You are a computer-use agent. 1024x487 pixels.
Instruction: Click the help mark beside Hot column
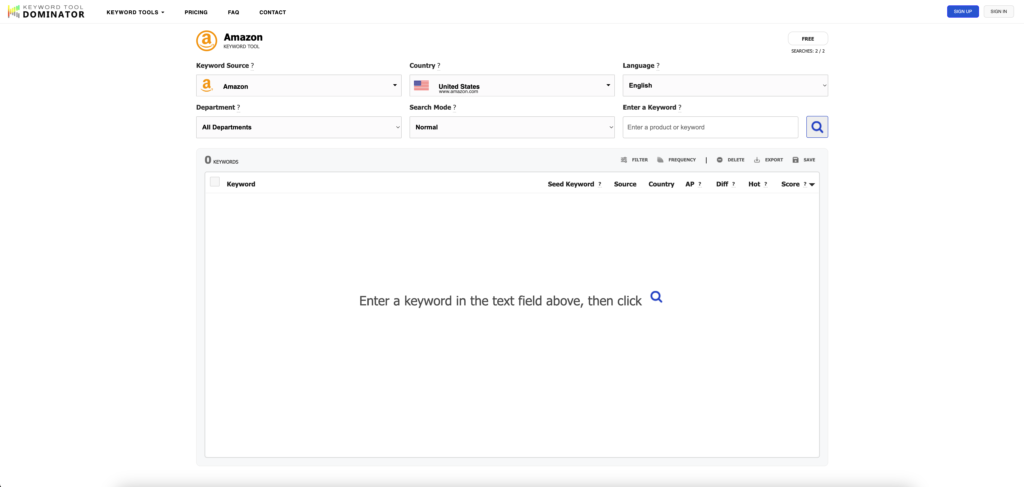[765, 185]
